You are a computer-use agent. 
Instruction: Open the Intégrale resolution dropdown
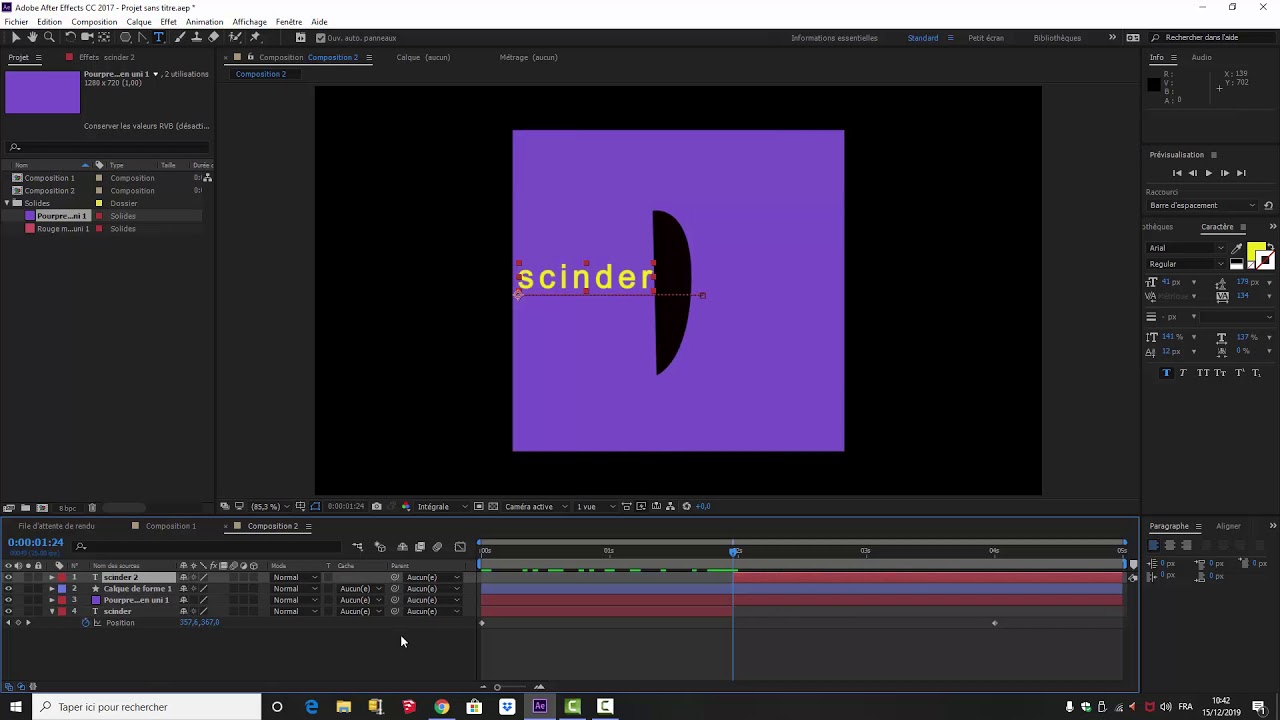click(x=440, y=507)
